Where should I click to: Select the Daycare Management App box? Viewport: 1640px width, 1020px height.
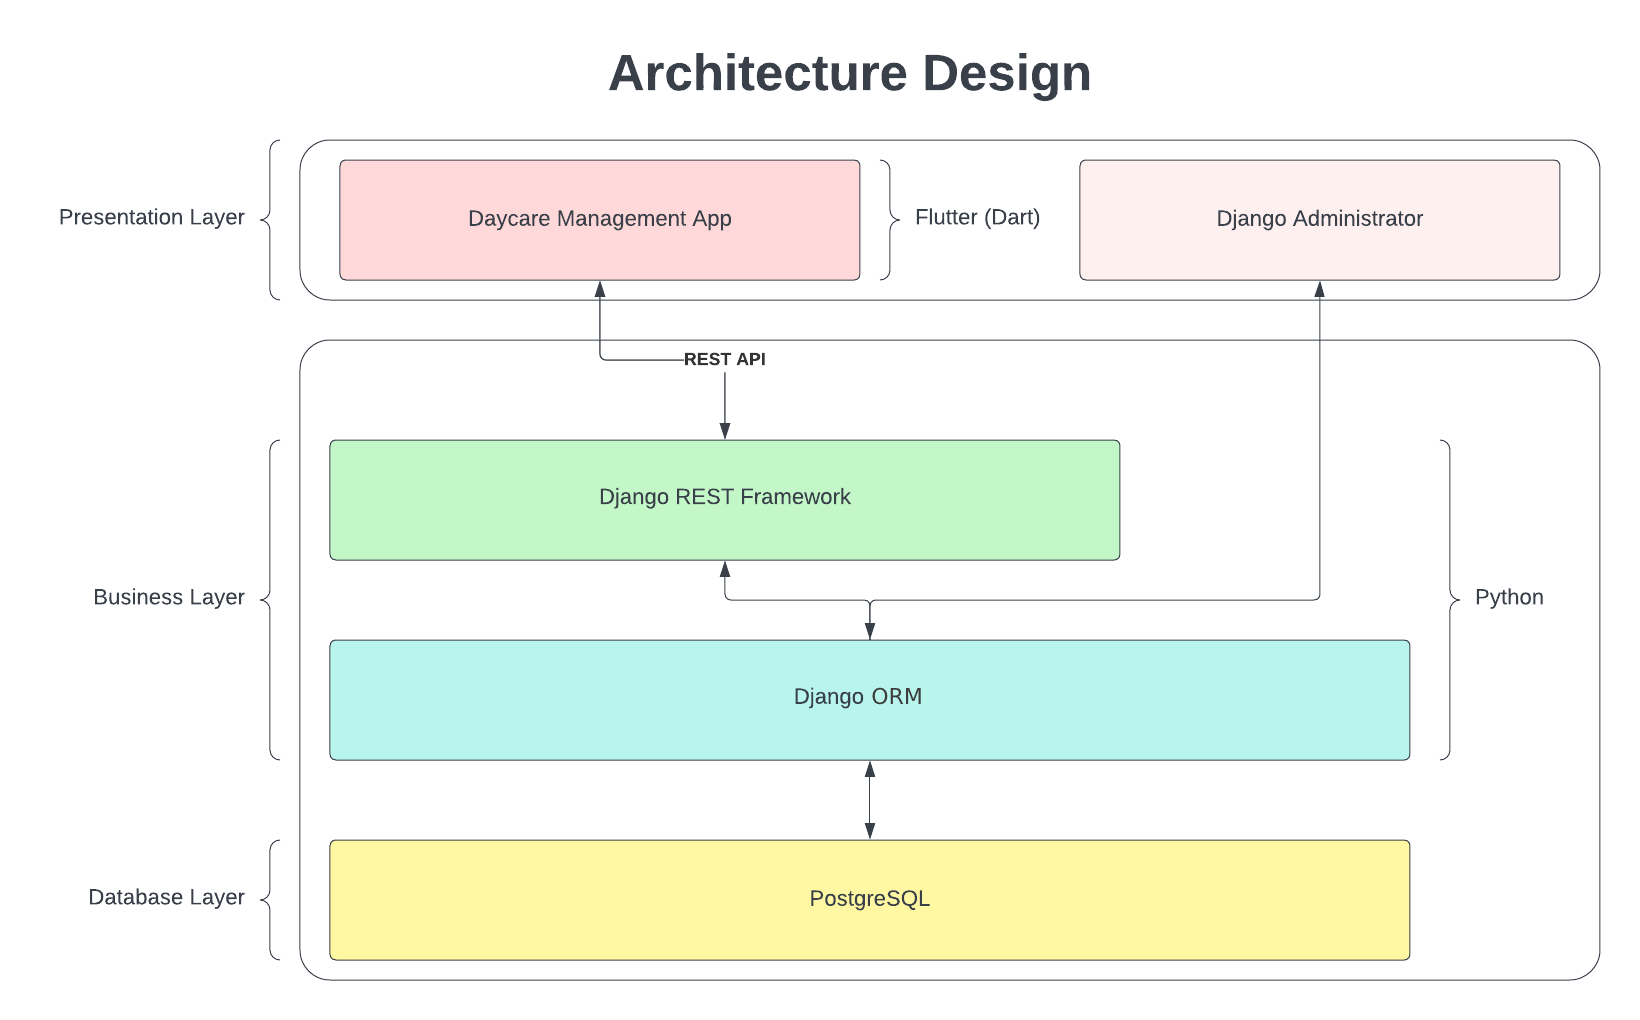click(x=600, y=220)
